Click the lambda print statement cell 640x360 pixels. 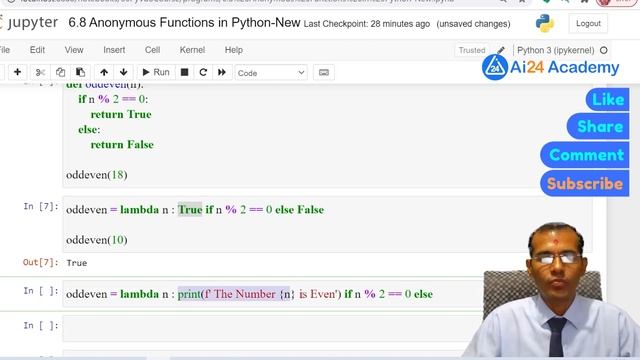pos(249,294)
